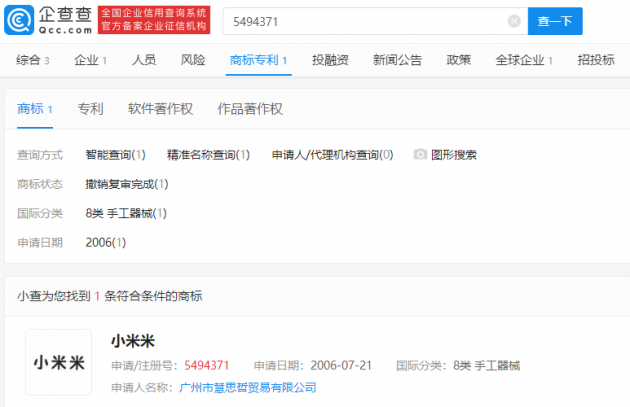Click the application date 2006-07-21 text
The width and height of the screenshot is (630, 407).
tap(341, 365)
